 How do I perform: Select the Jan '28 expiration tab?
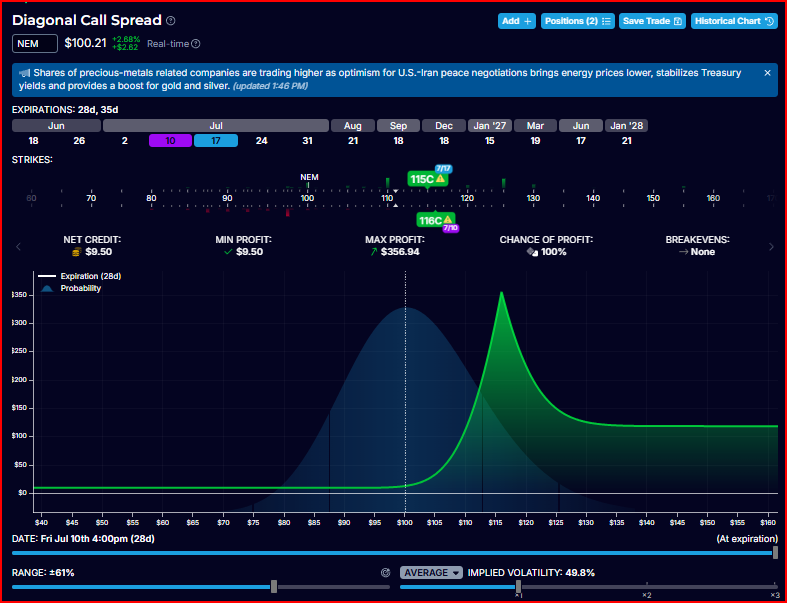(626, 126)
